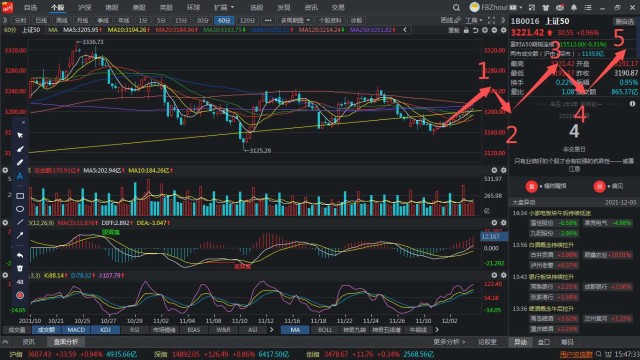Select the rectangle drawing tool
The image size is (640, 360).
20,196
